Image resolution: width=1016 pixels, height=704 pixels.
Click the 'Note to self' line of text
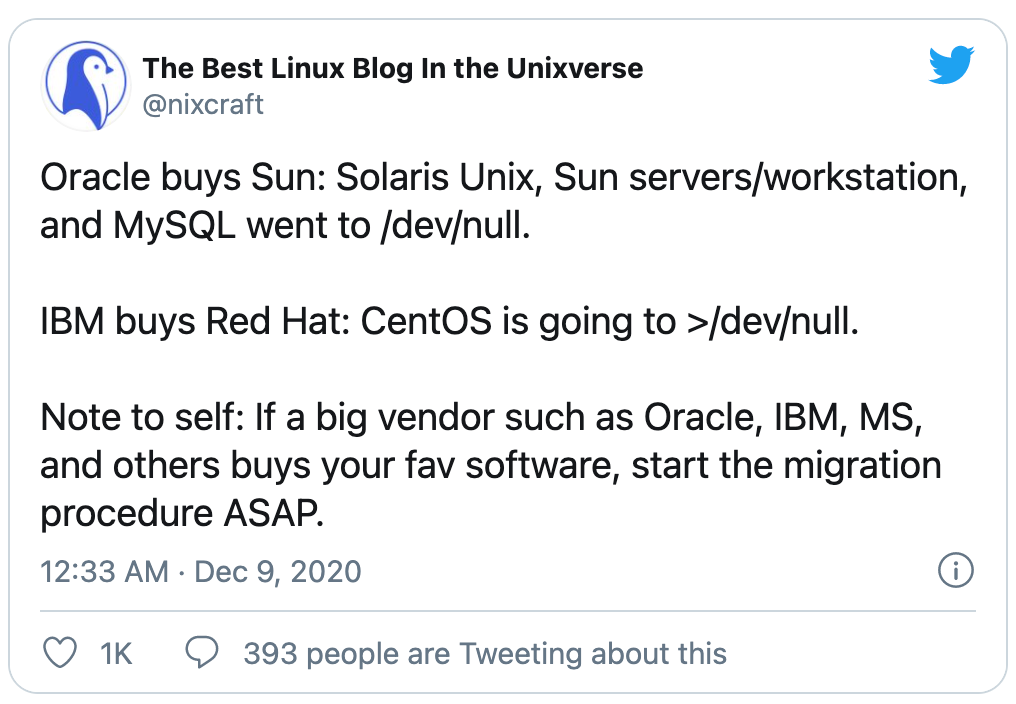point(480,419)
